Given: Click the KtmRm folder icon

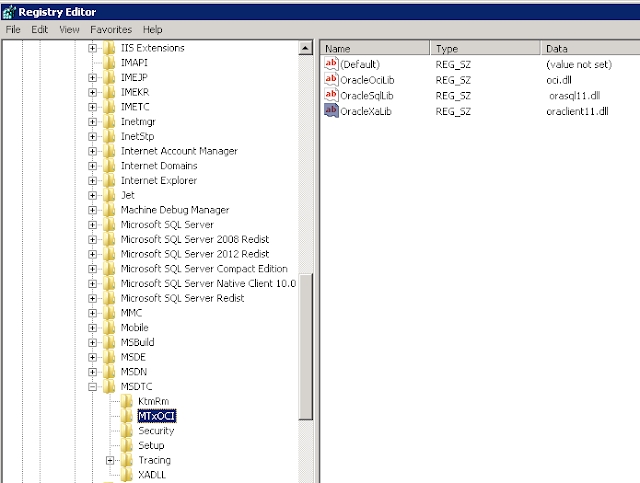Looking at the screenshot, I should 127,401.
